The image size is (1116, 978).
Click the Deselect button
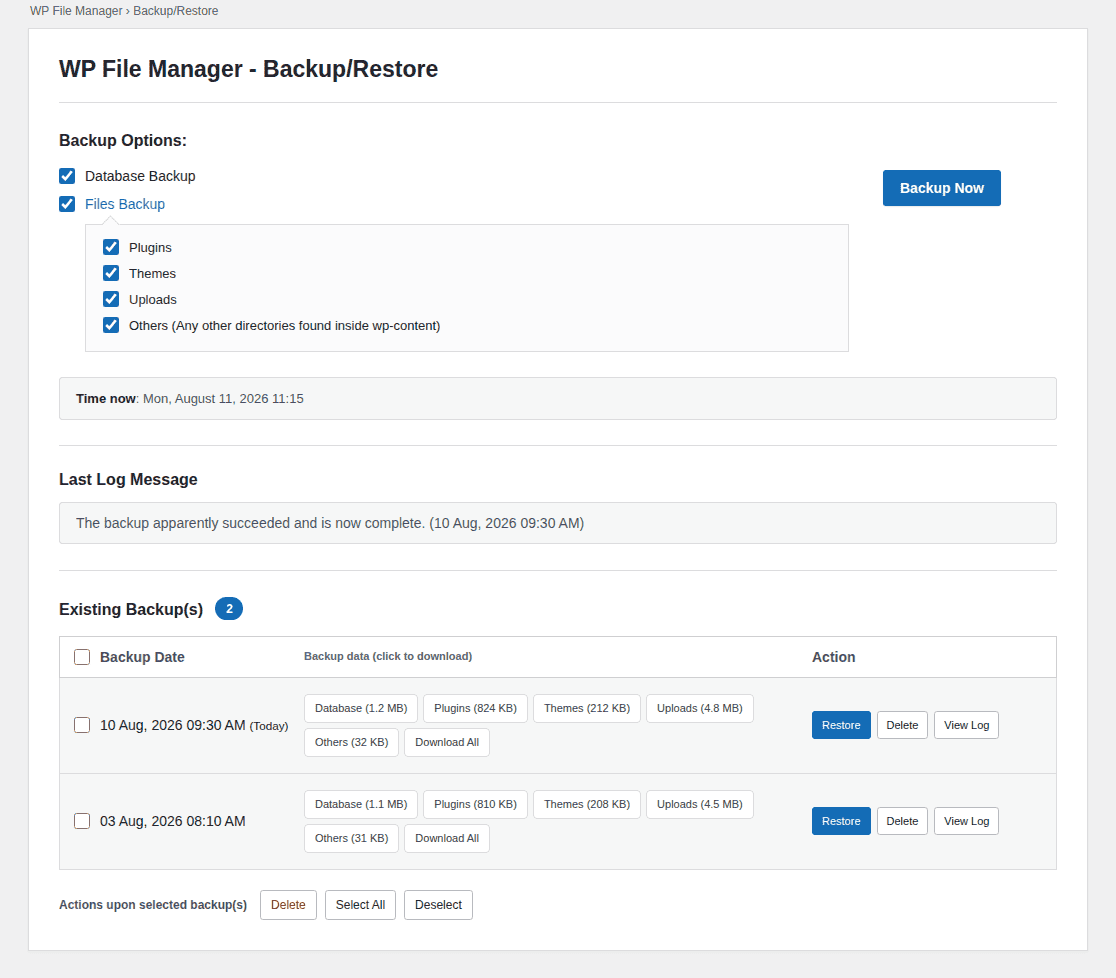[x=438, y=905]
